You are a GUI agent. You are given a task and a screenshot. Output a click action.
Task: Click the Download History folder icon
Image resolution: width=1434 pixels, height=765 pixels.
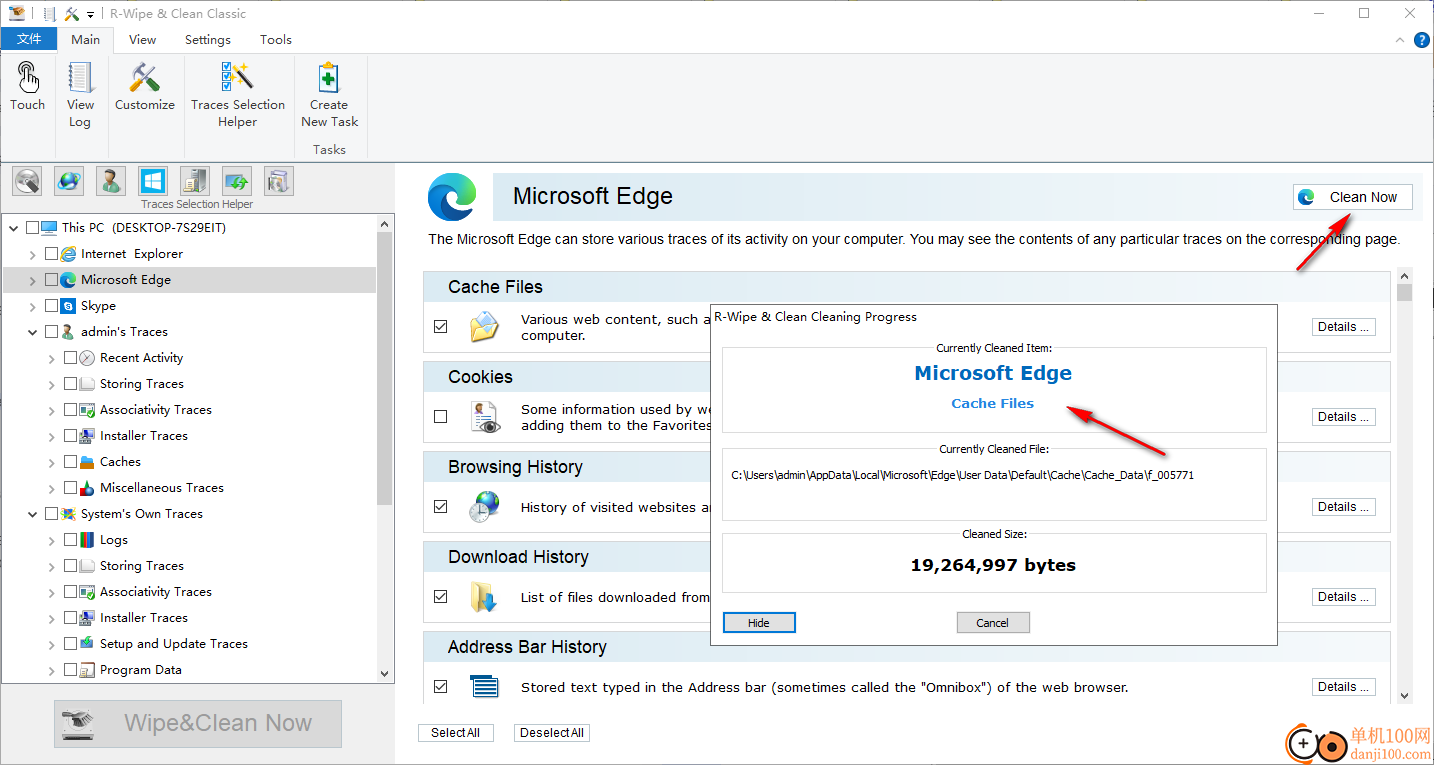tap(485, 597)
